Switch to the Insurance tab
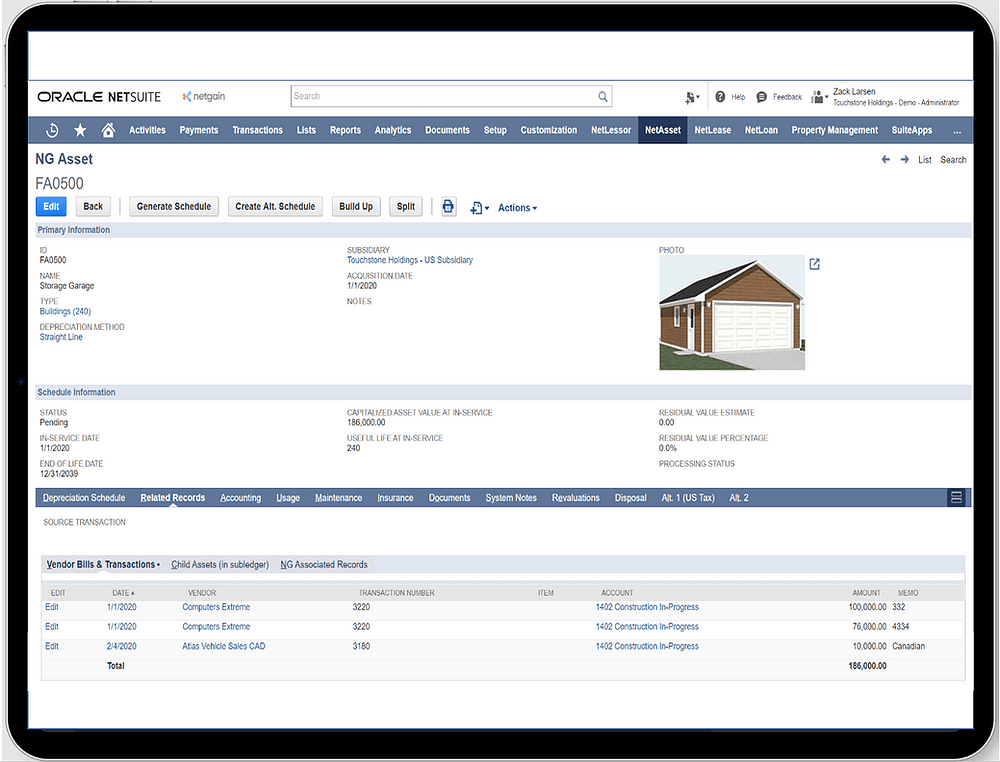 click(395, 498)
